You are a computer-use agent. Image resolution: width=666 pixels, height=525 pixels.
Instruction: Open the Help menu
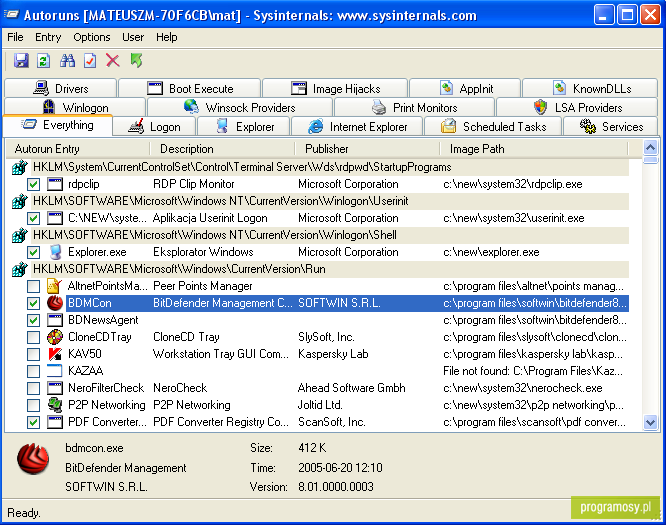pyautogui.click(x=166, y=37)
